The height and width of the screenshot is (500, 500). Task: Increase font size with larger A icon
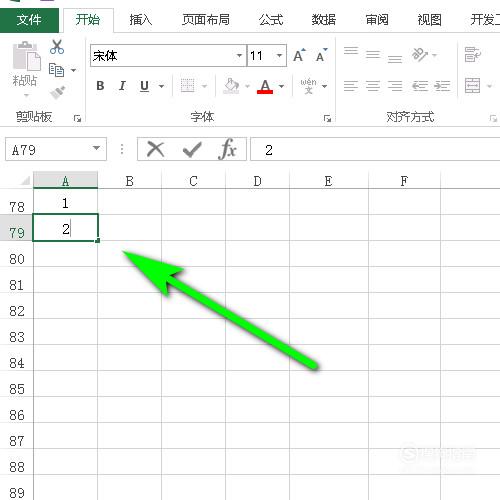point(299,55)
